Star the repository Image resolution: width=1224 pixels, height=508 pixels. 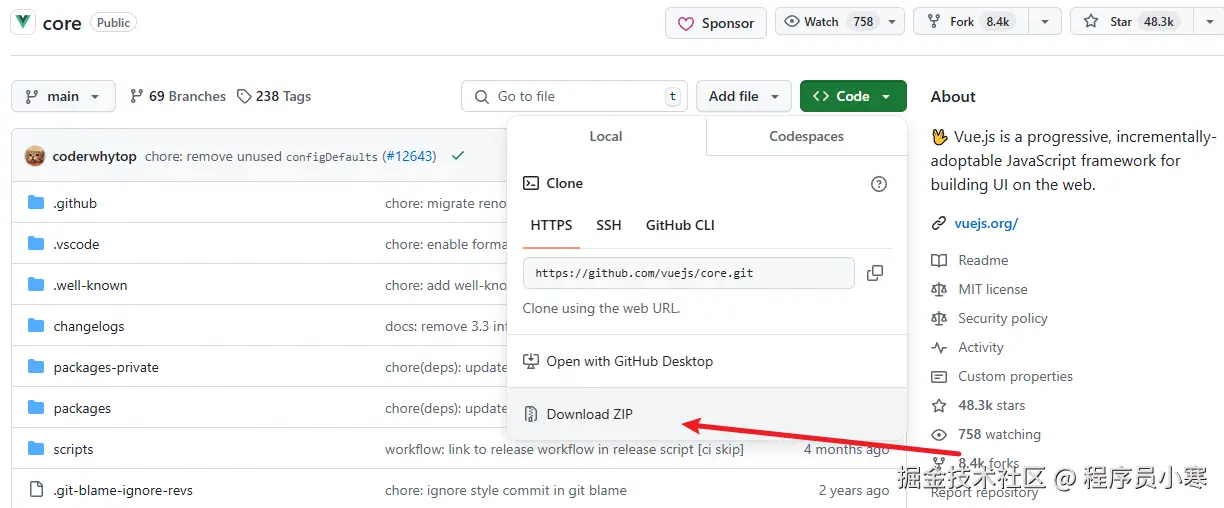point(1131,22)
